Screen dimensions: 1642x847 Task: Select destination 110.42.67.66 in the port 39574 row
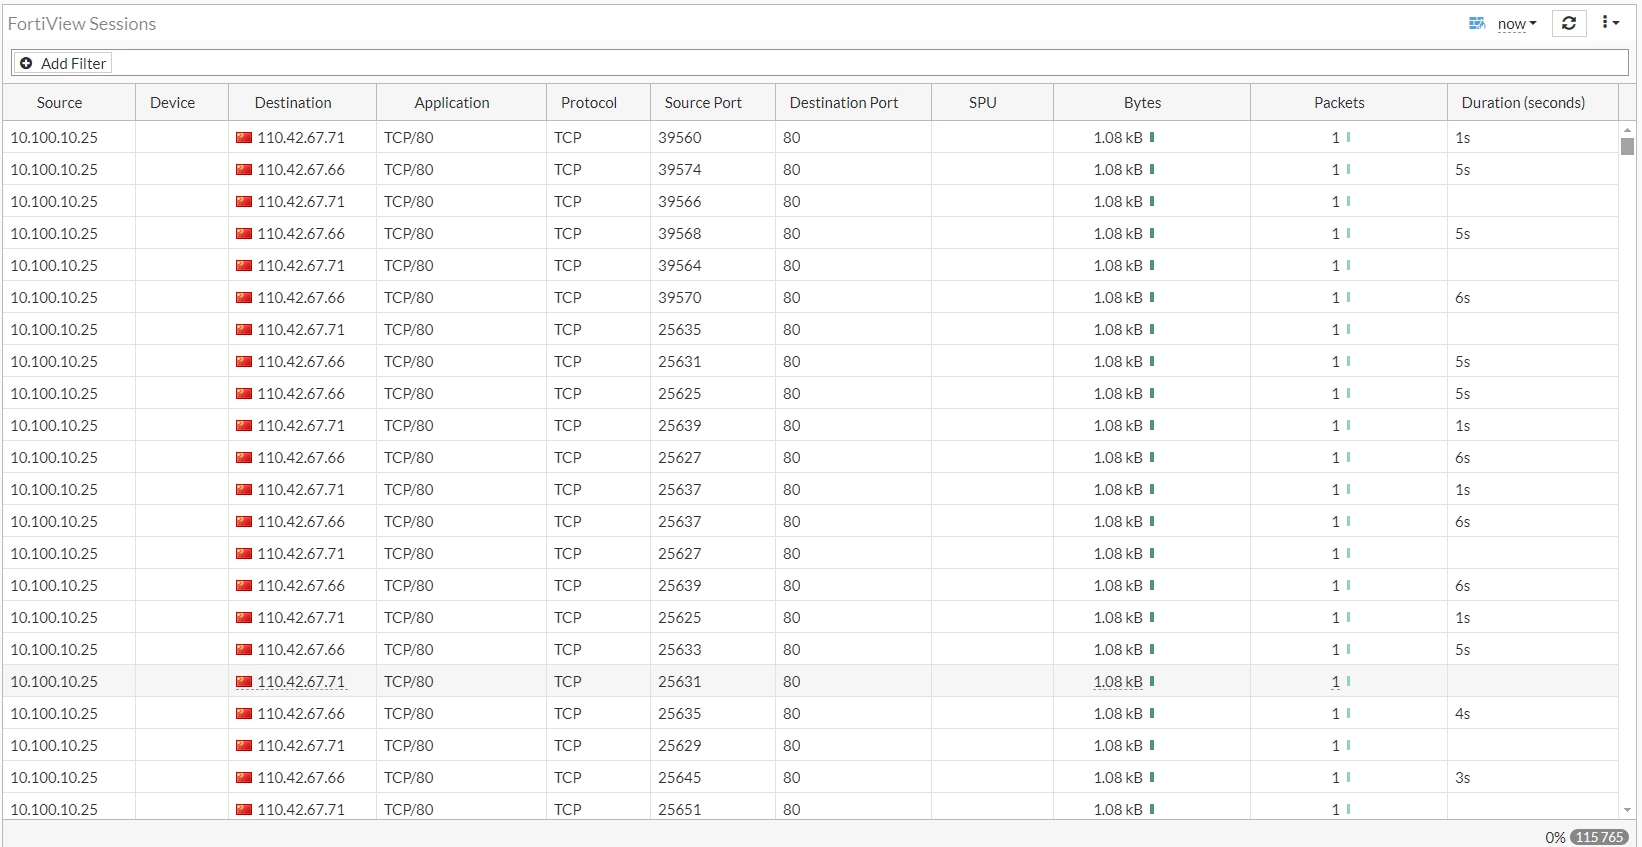click(301, 170)
